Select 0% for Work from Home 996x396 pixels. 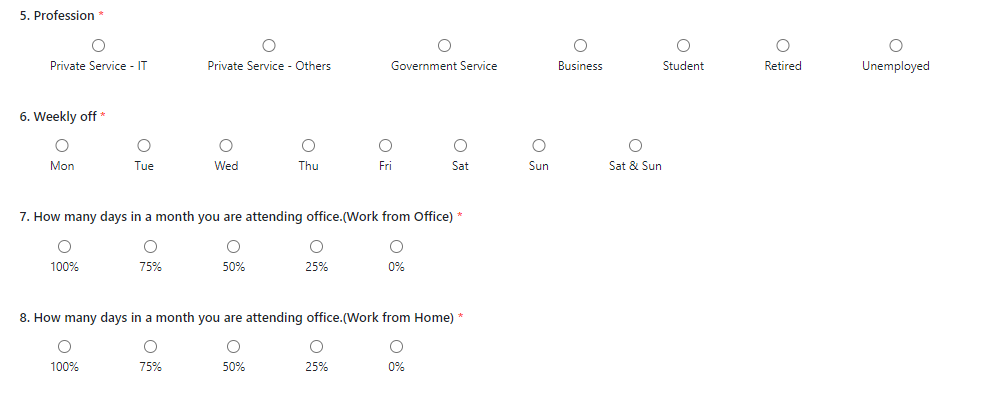pos(396,347)
